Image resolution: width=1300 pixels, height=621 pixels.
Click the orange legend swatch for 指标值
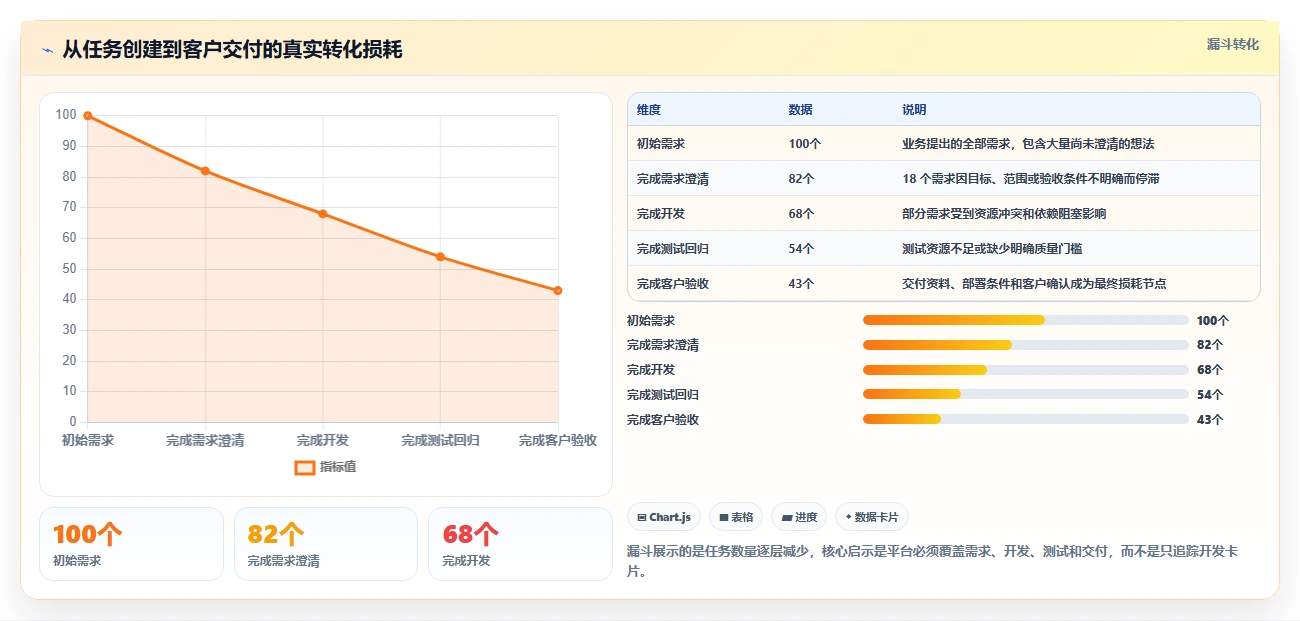(x=305, y=467)
